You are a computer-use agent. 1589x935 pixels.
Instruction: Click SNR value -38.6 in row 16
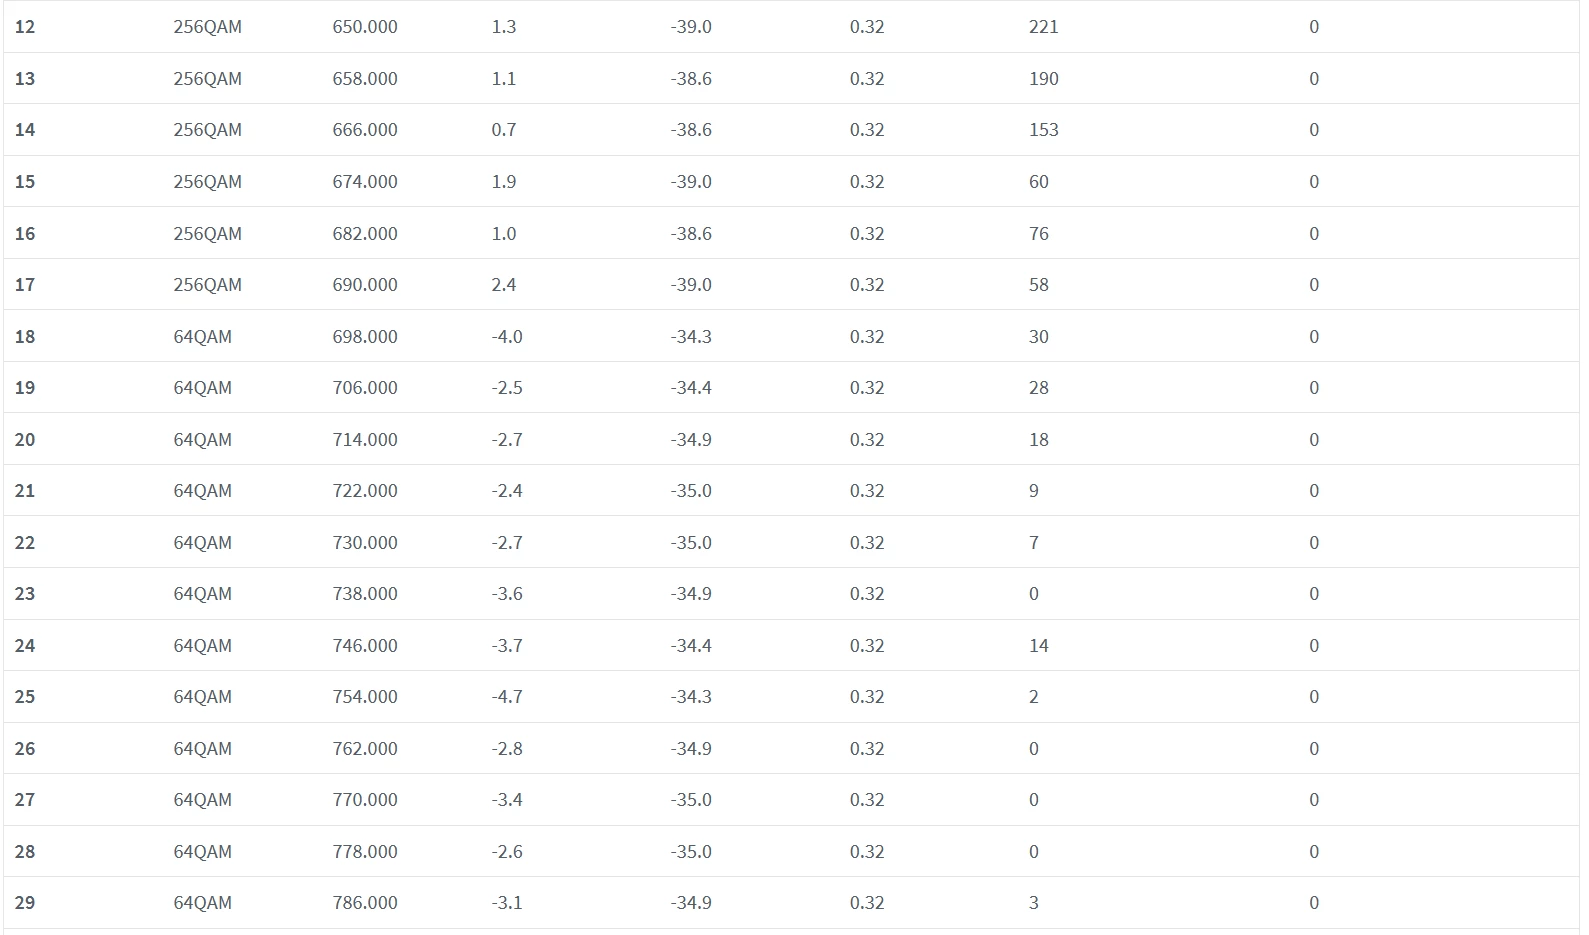tap(691, 234)
